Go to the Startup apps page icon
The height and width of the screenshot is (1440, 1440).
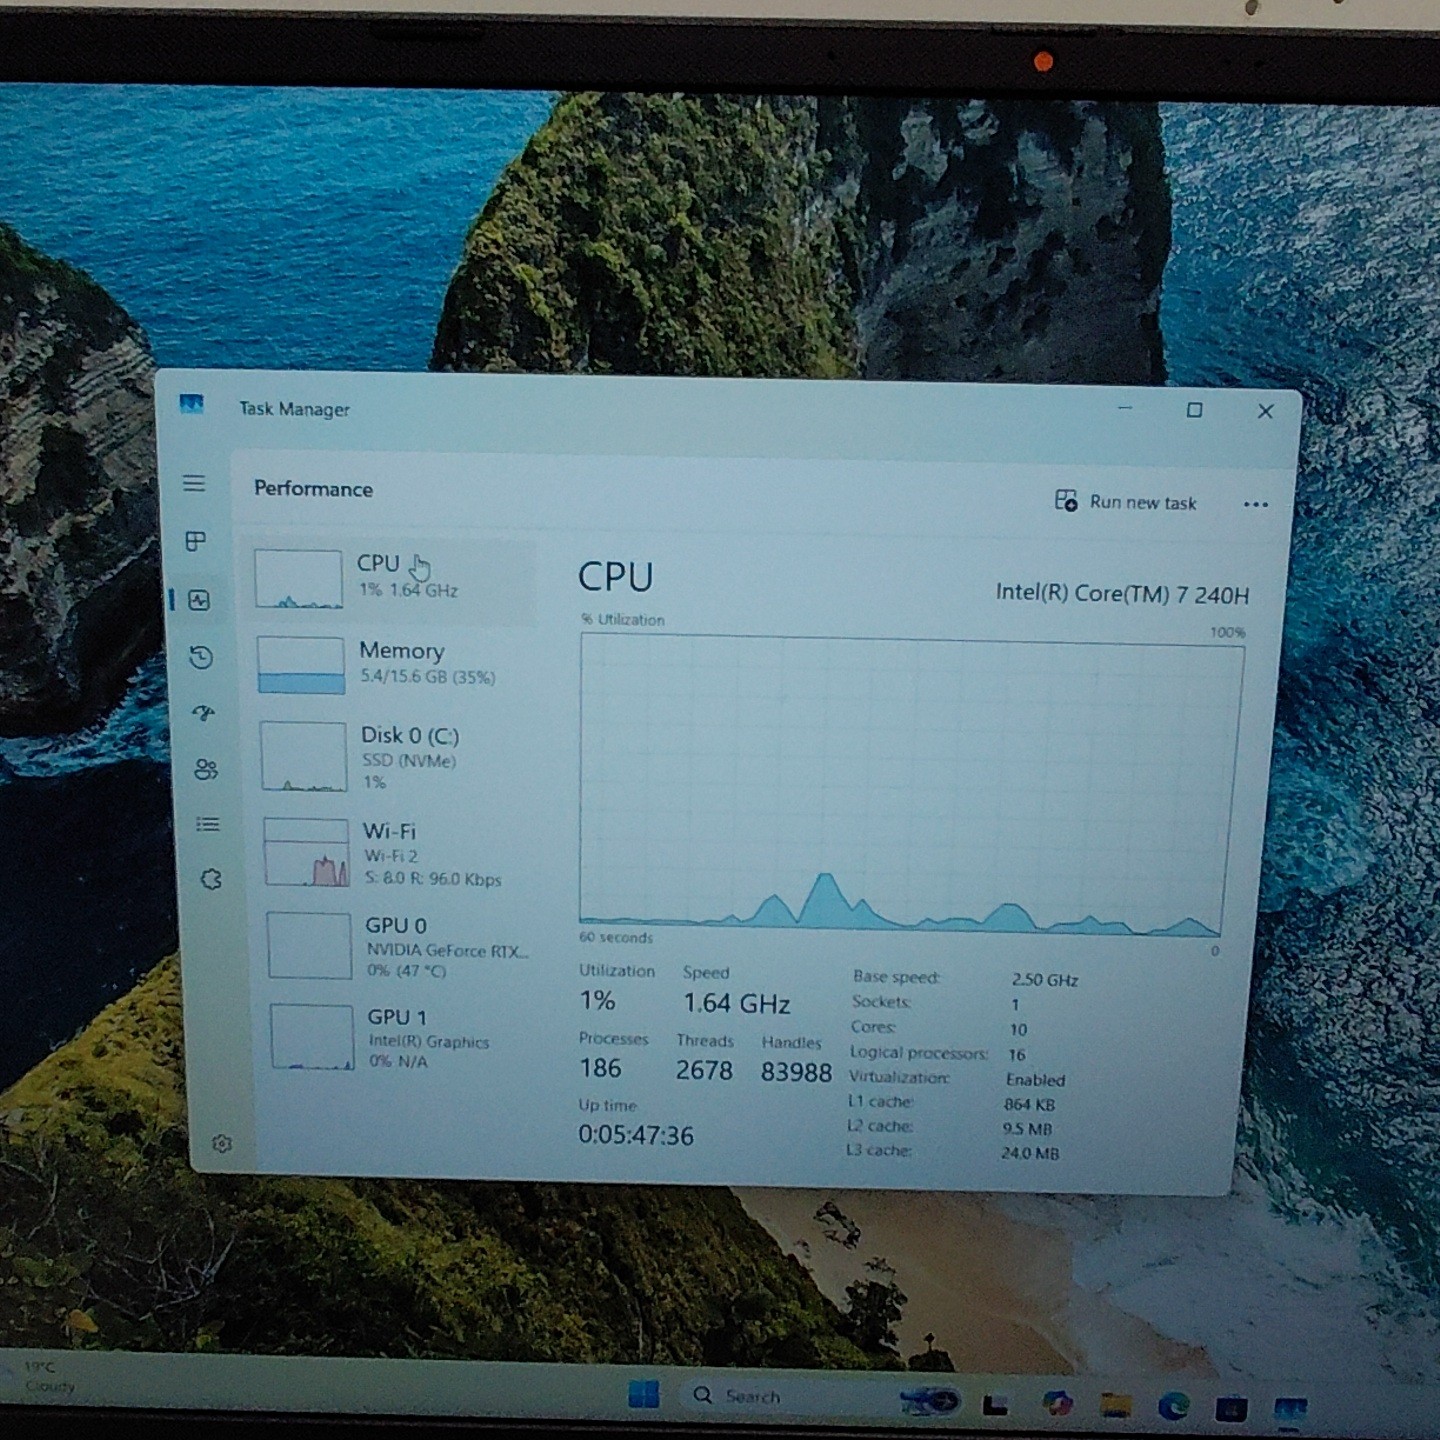204,713
